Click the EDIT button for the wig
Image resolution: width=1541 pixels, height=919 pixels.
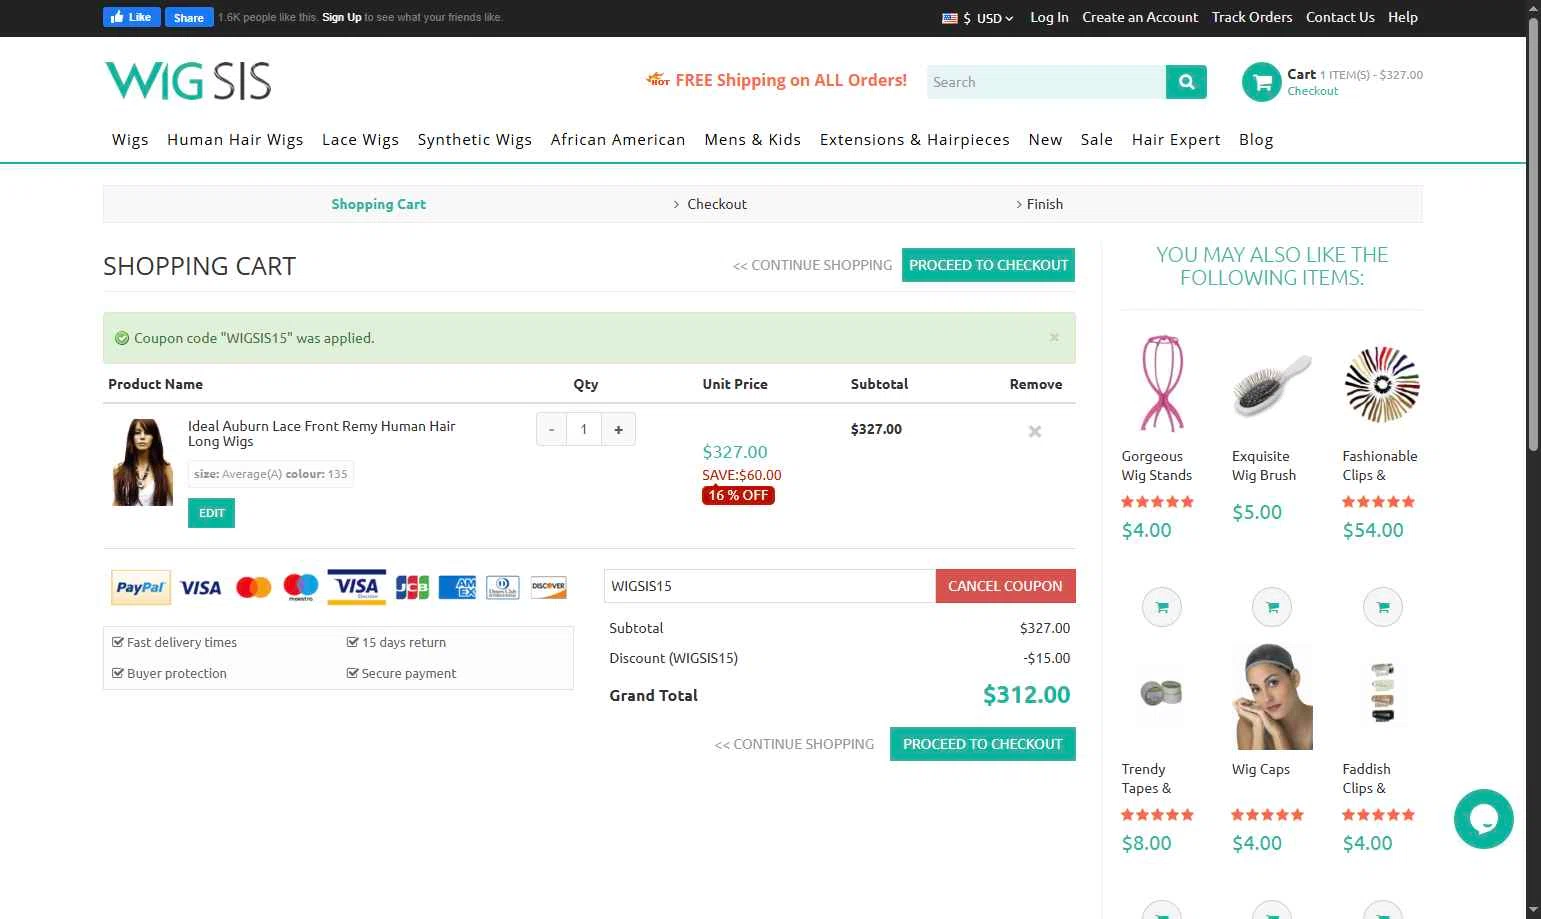(x=211, y=513)
